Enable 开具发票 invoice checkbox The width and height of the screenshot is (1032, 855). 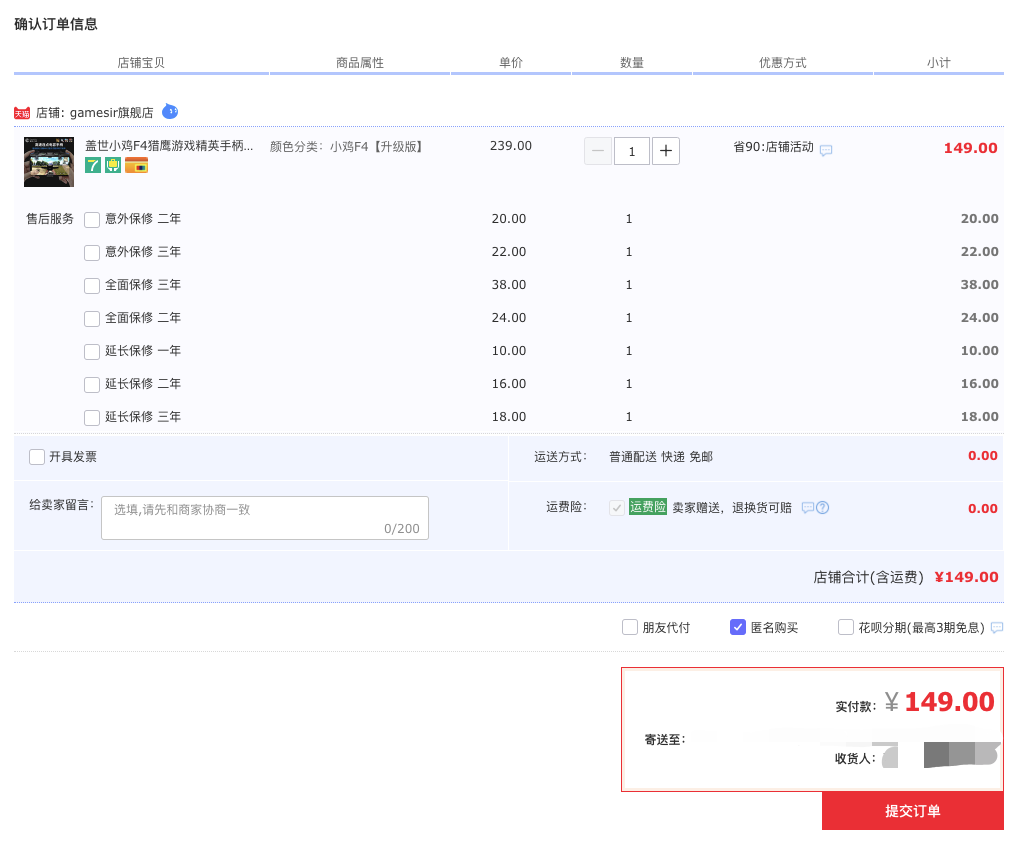[x=37, y=457]
